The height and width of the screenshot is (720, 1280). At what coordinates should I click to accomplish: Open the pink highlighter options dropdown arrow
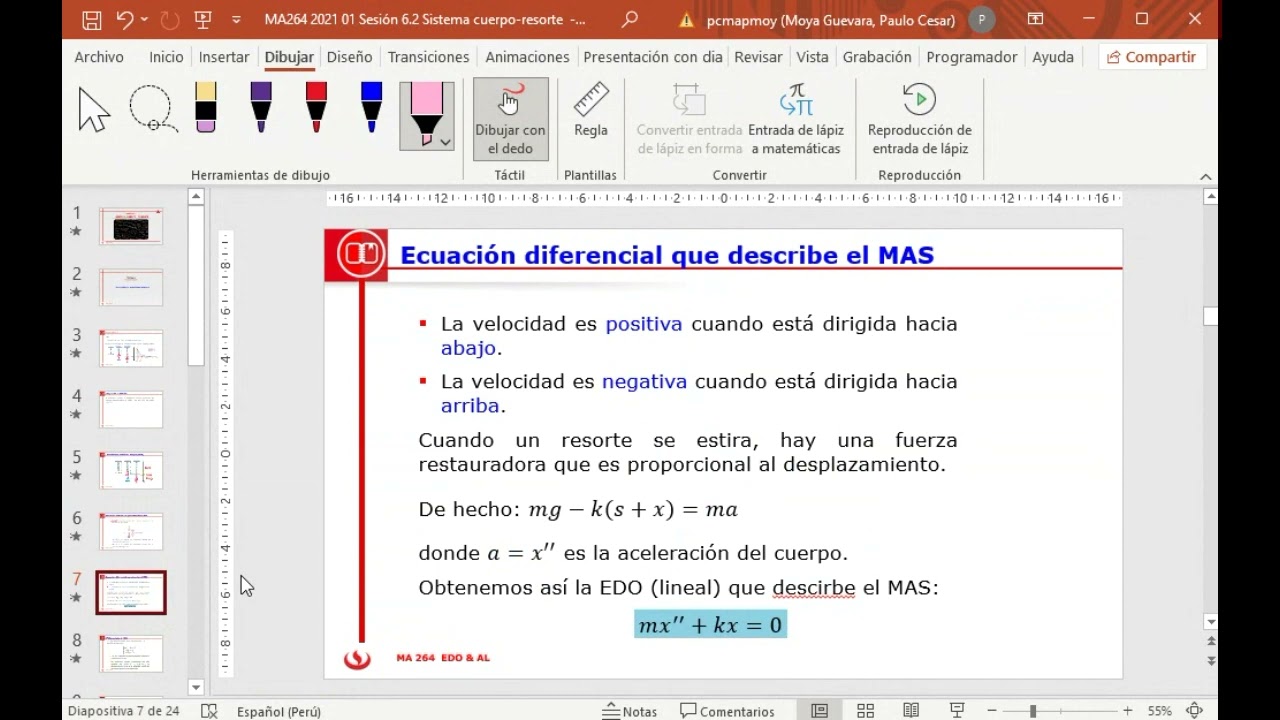[x=445, y=143]
